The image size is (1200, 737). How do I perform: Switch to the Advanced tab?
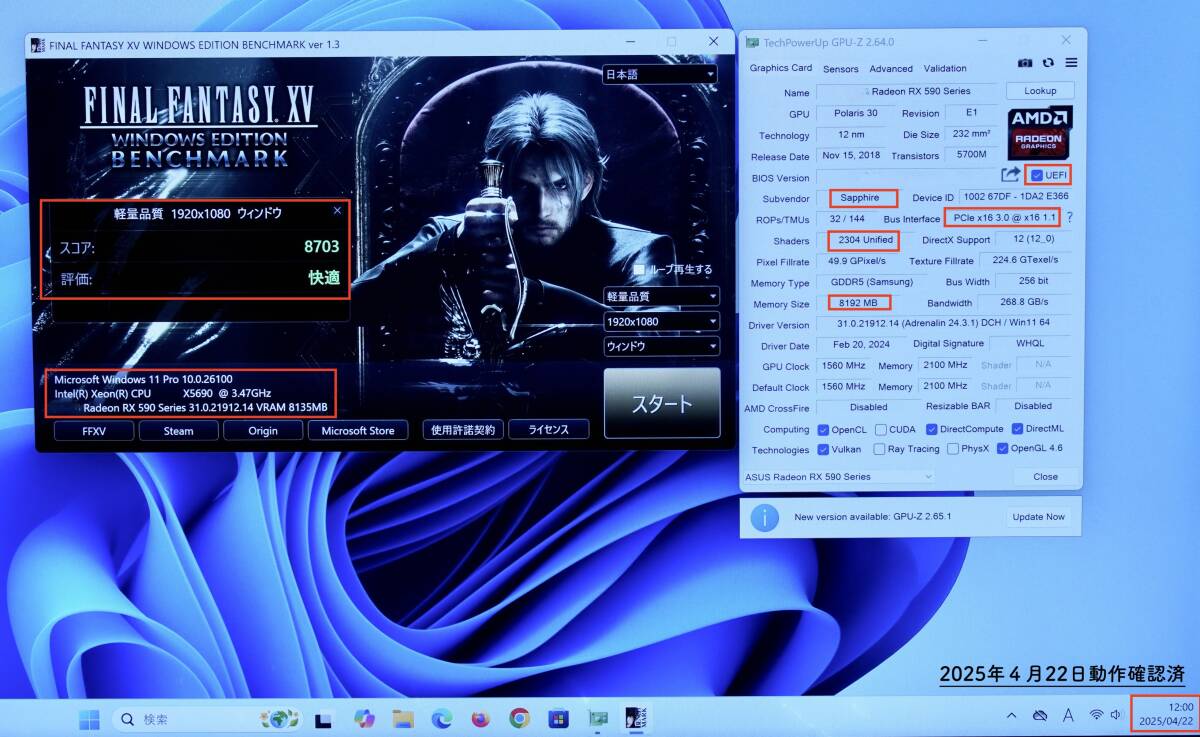click(x=891, y=69)
